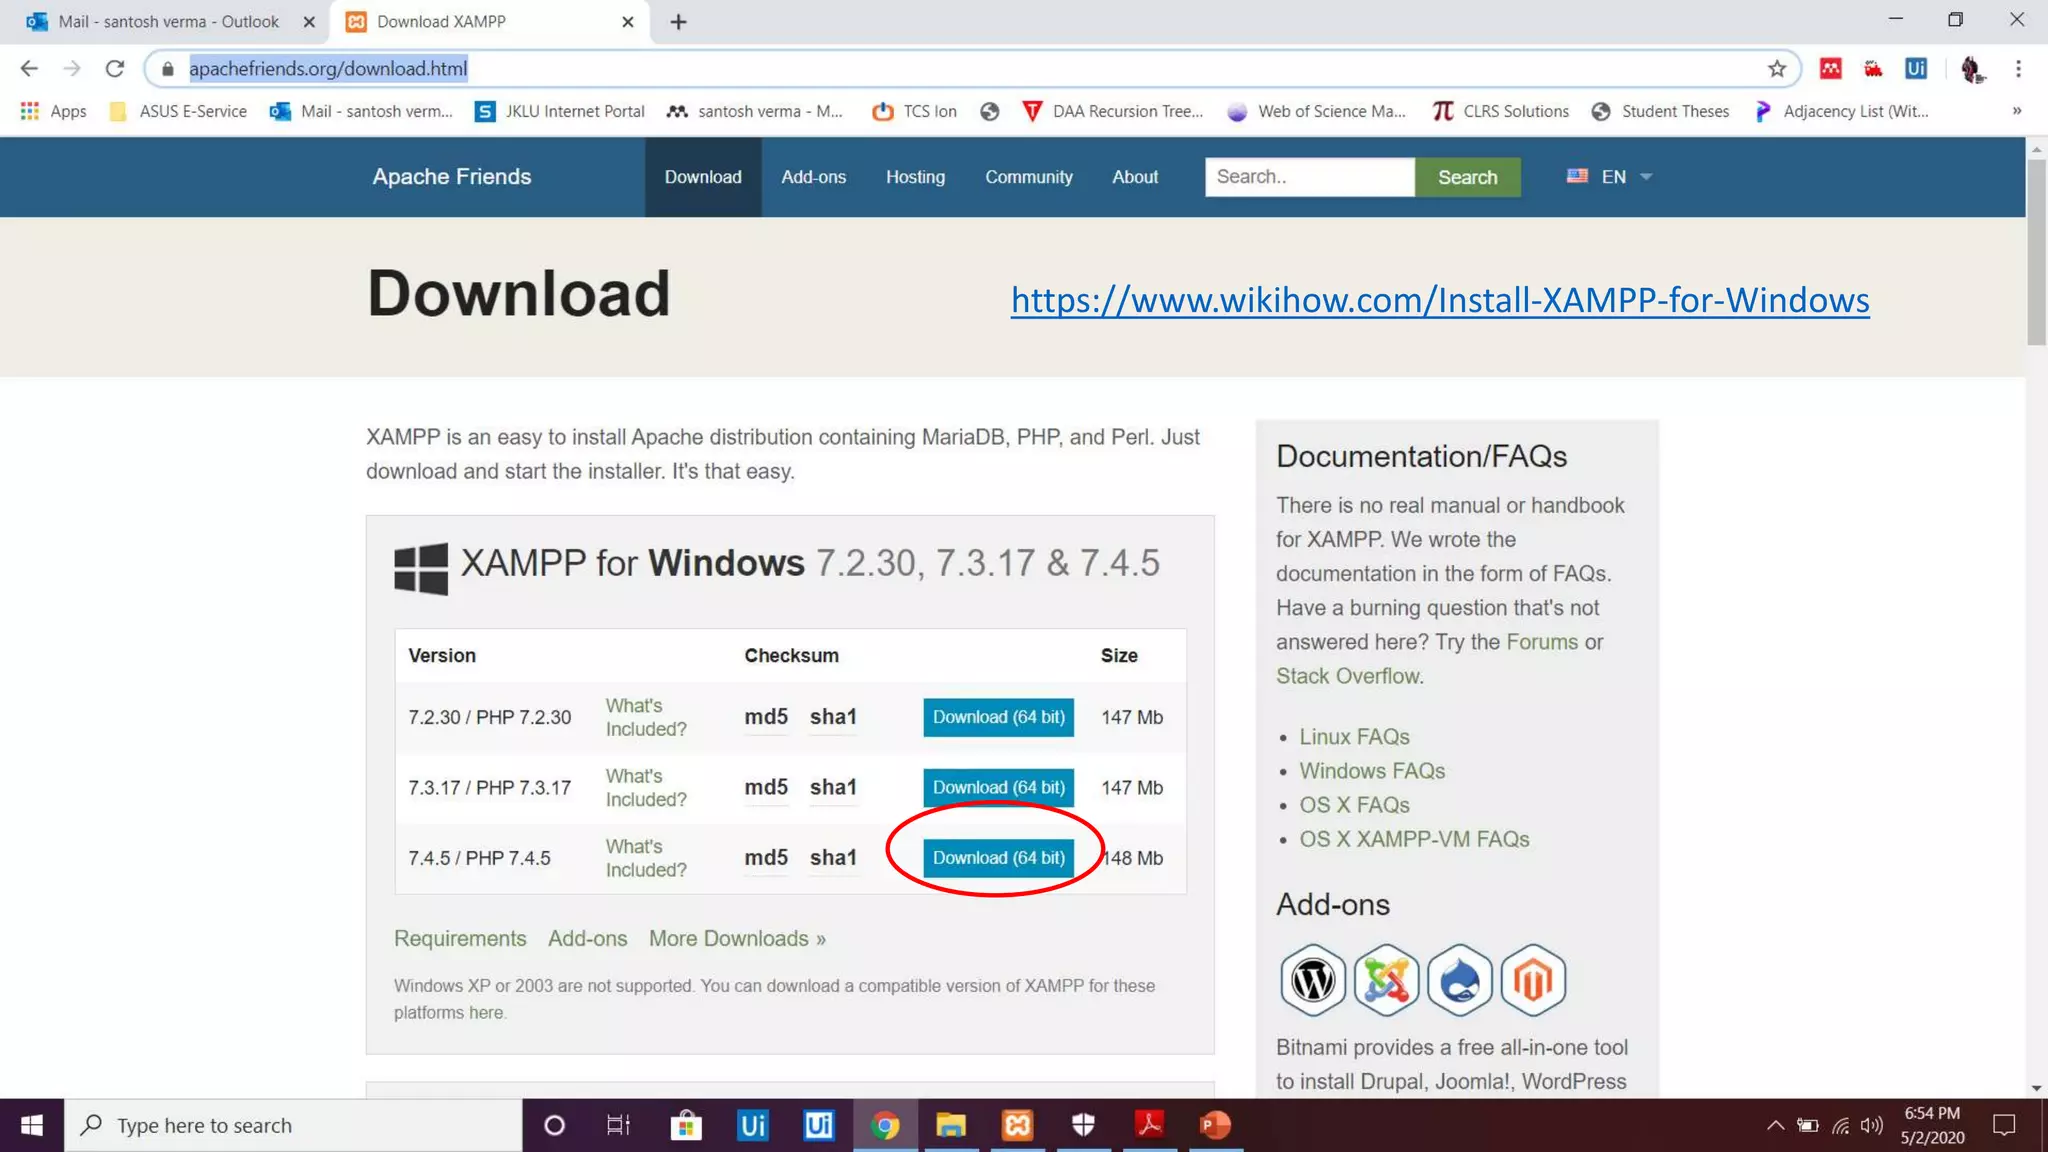Click the page vertical scrollbar thumb
Viewport: 2048px width, 1152px height.
(x=2036, y=252)
